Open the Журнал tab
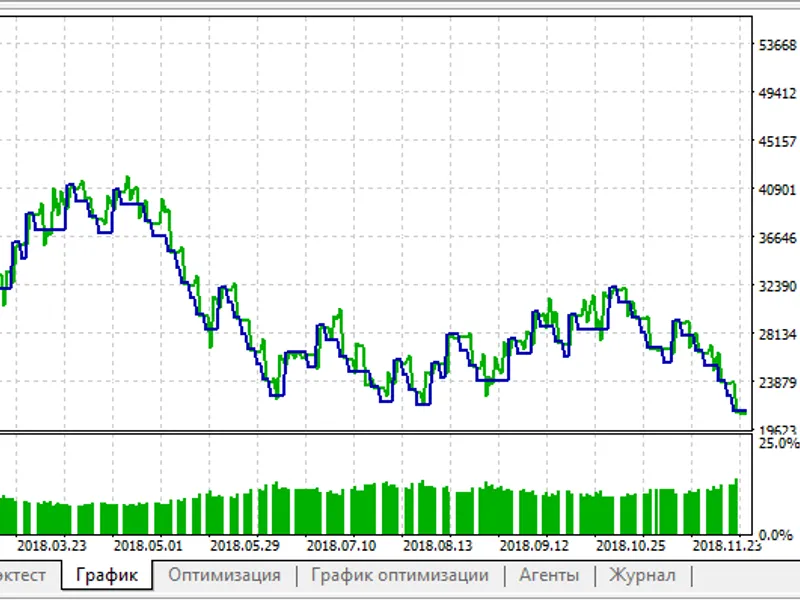The image size is (800, 600). (642, 576)
